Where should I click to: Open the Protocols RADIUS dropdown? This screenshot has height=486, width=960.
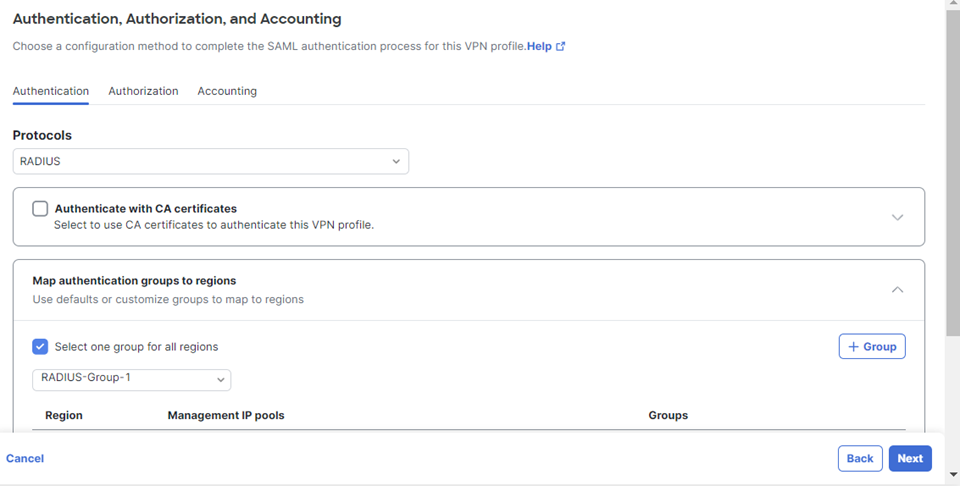211,162
